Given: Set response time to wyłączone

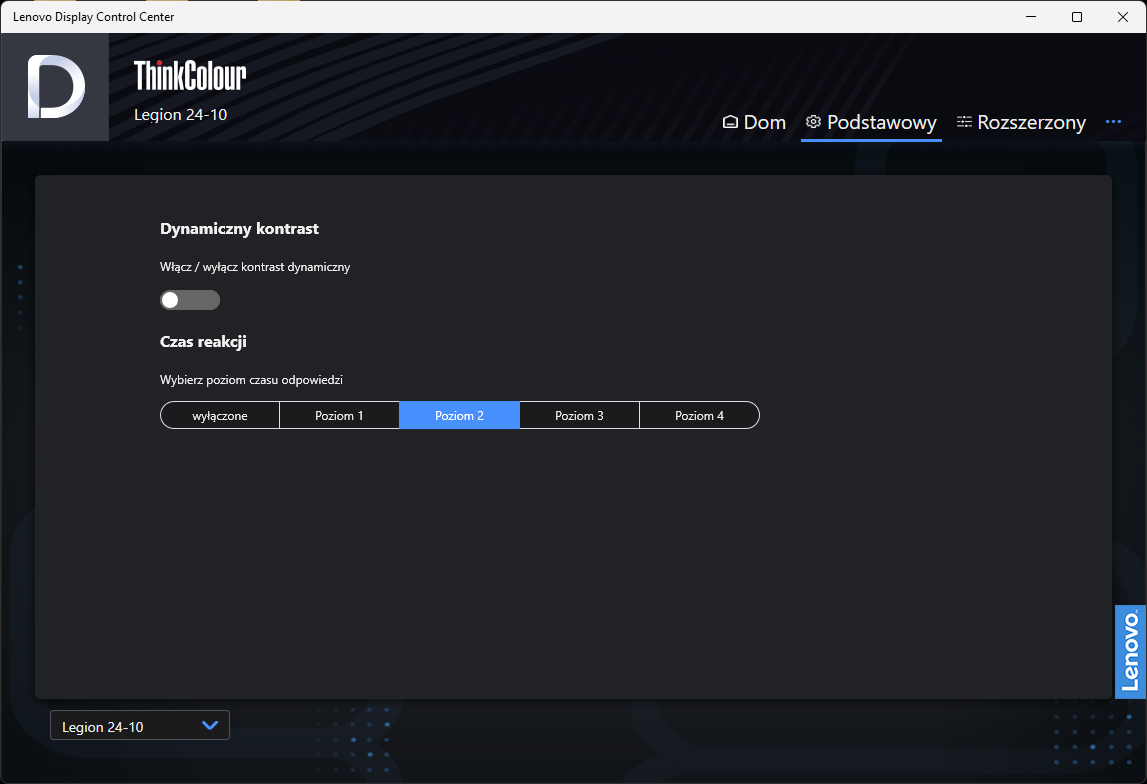Looking at the screenshot, I should click(220, 415).
